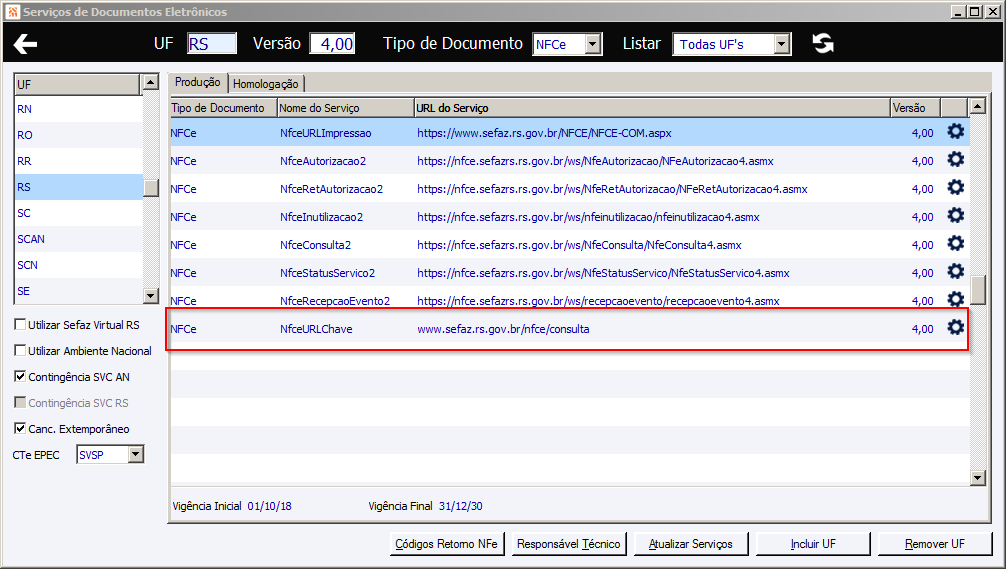Viewport: 1006px width, 569px height.
Task: Click Vigência Inicial date 01/10/18
Action: 269,506
